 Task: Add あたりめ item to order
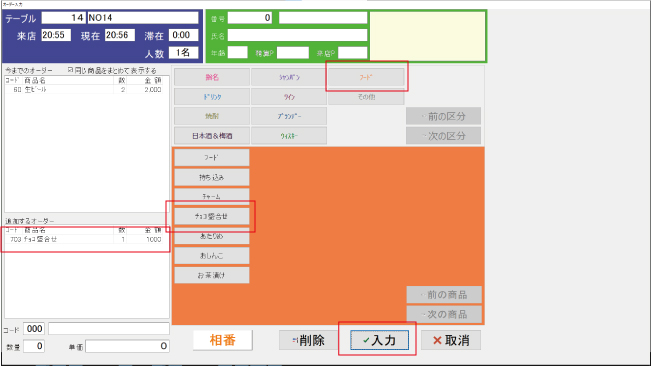[212, 236]
